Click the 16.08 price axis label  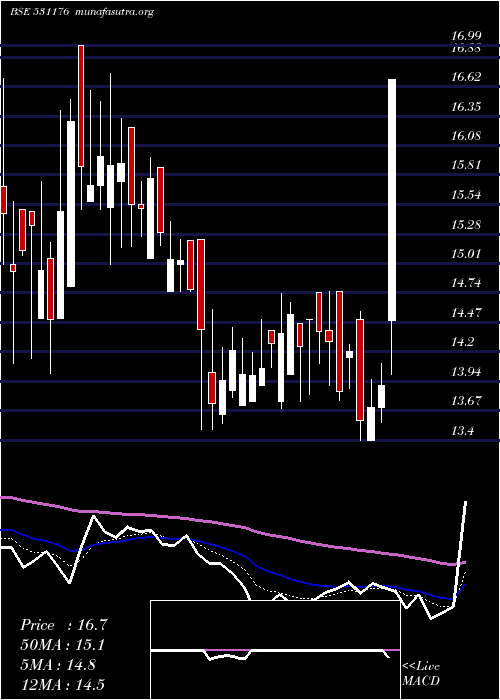(466, 136)
